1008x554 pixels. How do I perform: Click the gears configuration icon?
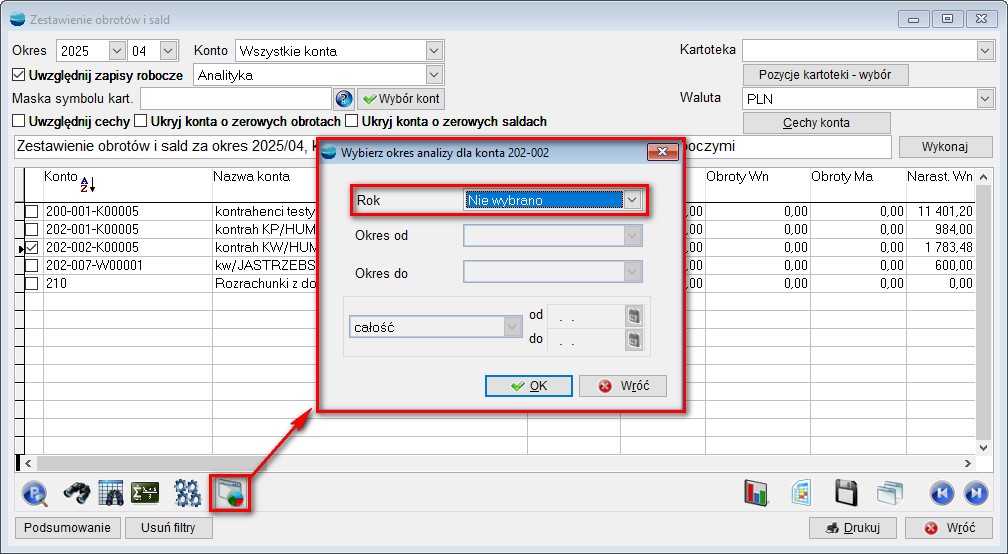pyautogui.click(x=187, y=493)
